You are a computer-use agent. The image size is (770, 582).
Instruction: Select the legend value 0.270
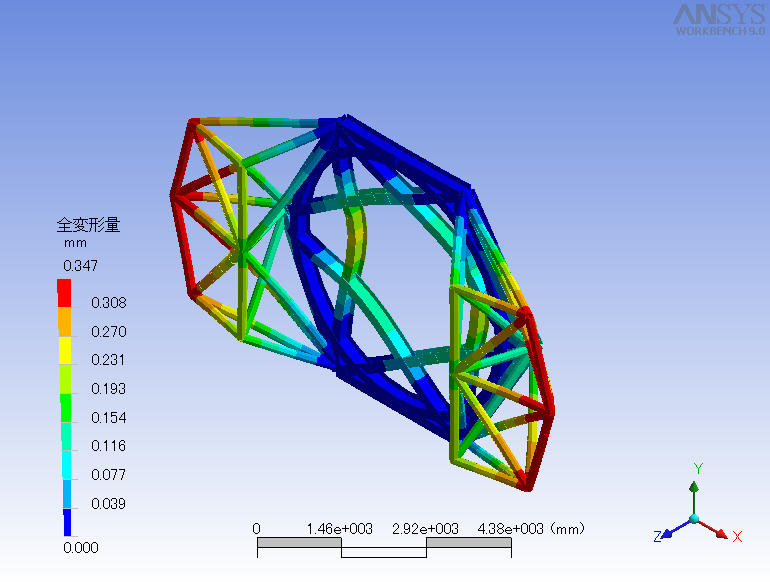point(109,332)
